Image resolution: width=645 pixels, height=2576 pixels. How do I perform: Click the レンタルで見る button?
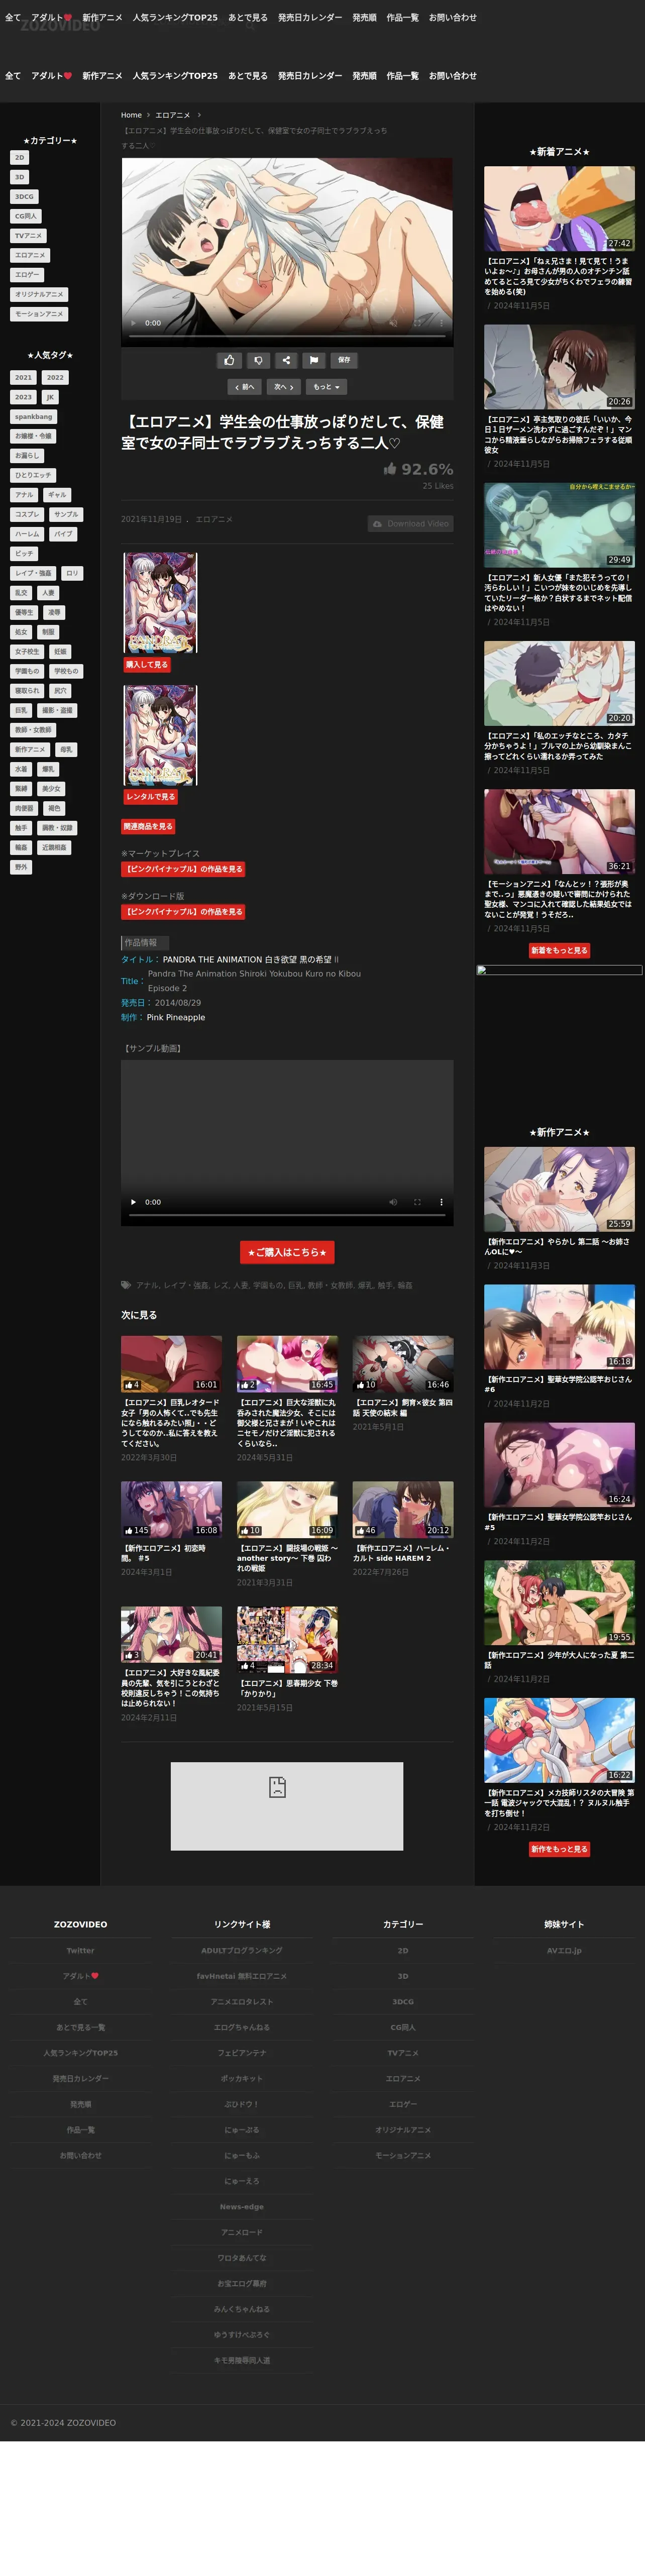[150, 797]
